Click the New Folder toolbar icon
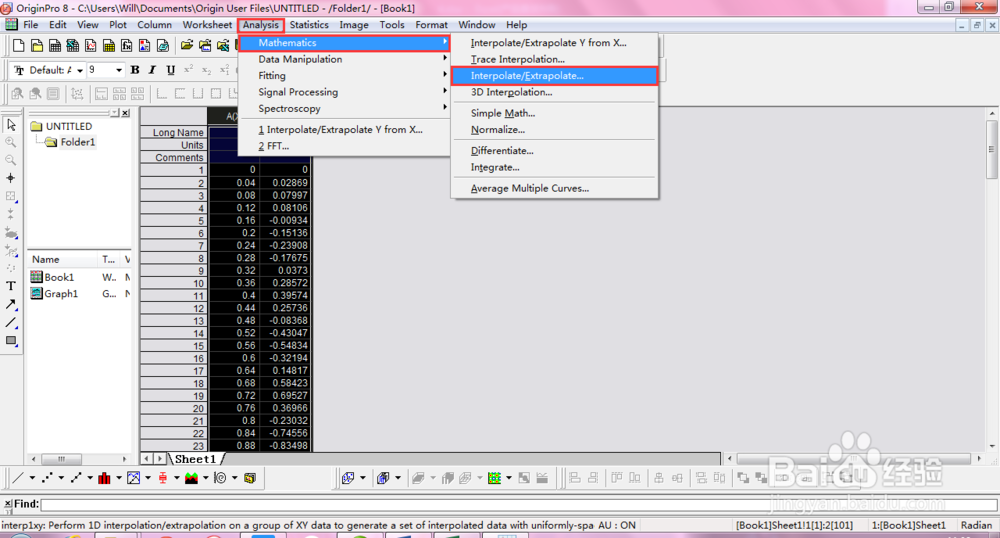Screen dimensions: 1000x538 [37, 45]
